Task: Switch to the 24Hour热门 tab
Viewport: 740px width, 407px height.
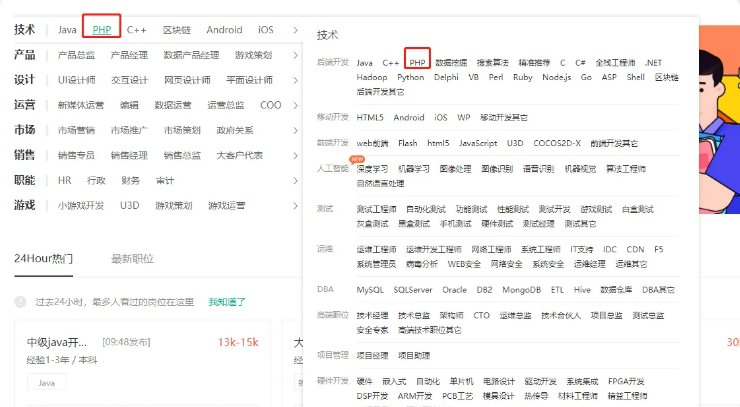Action: [43, 259]
